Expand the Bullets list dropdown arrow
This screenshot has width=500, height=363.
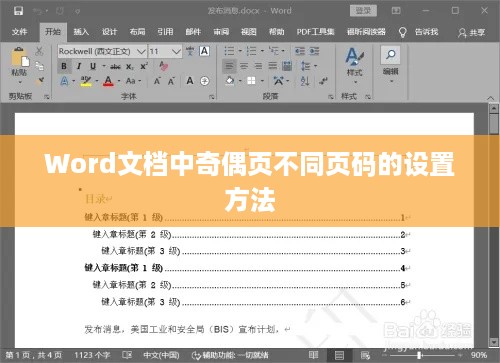click(240, 51)
